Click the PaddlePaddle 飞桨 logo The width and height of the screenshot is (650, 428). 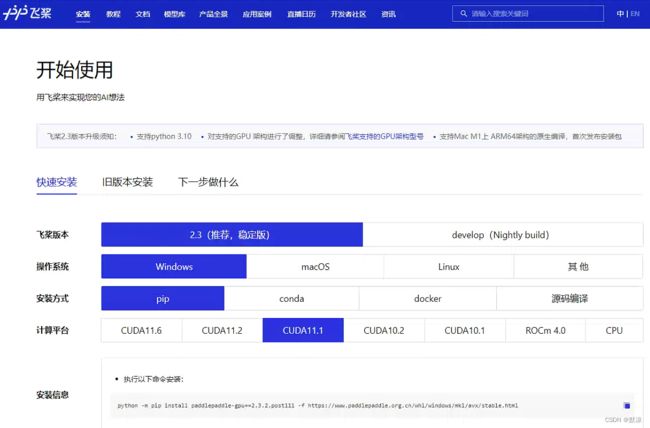(27, 13)
